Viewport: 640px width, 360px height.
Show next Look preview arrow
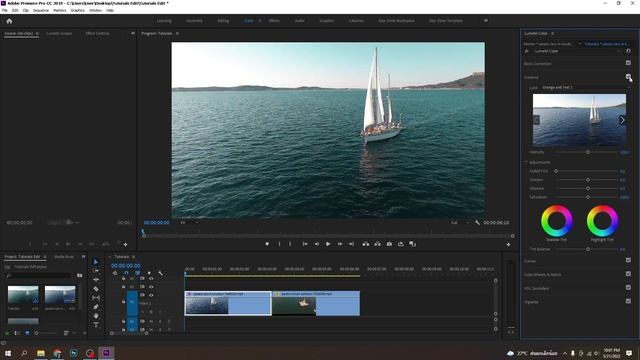click(622, 120)
